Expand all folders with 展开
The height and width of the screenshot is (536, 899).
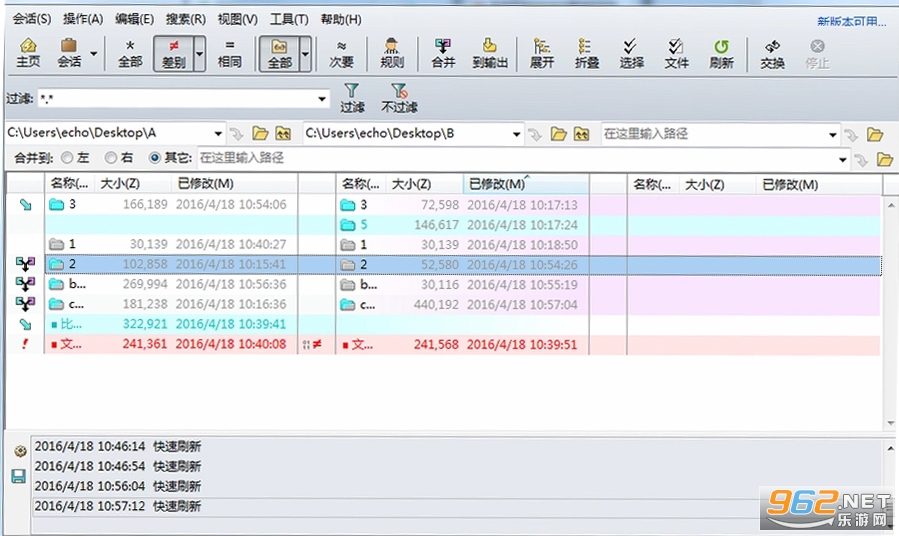point(541,53)
